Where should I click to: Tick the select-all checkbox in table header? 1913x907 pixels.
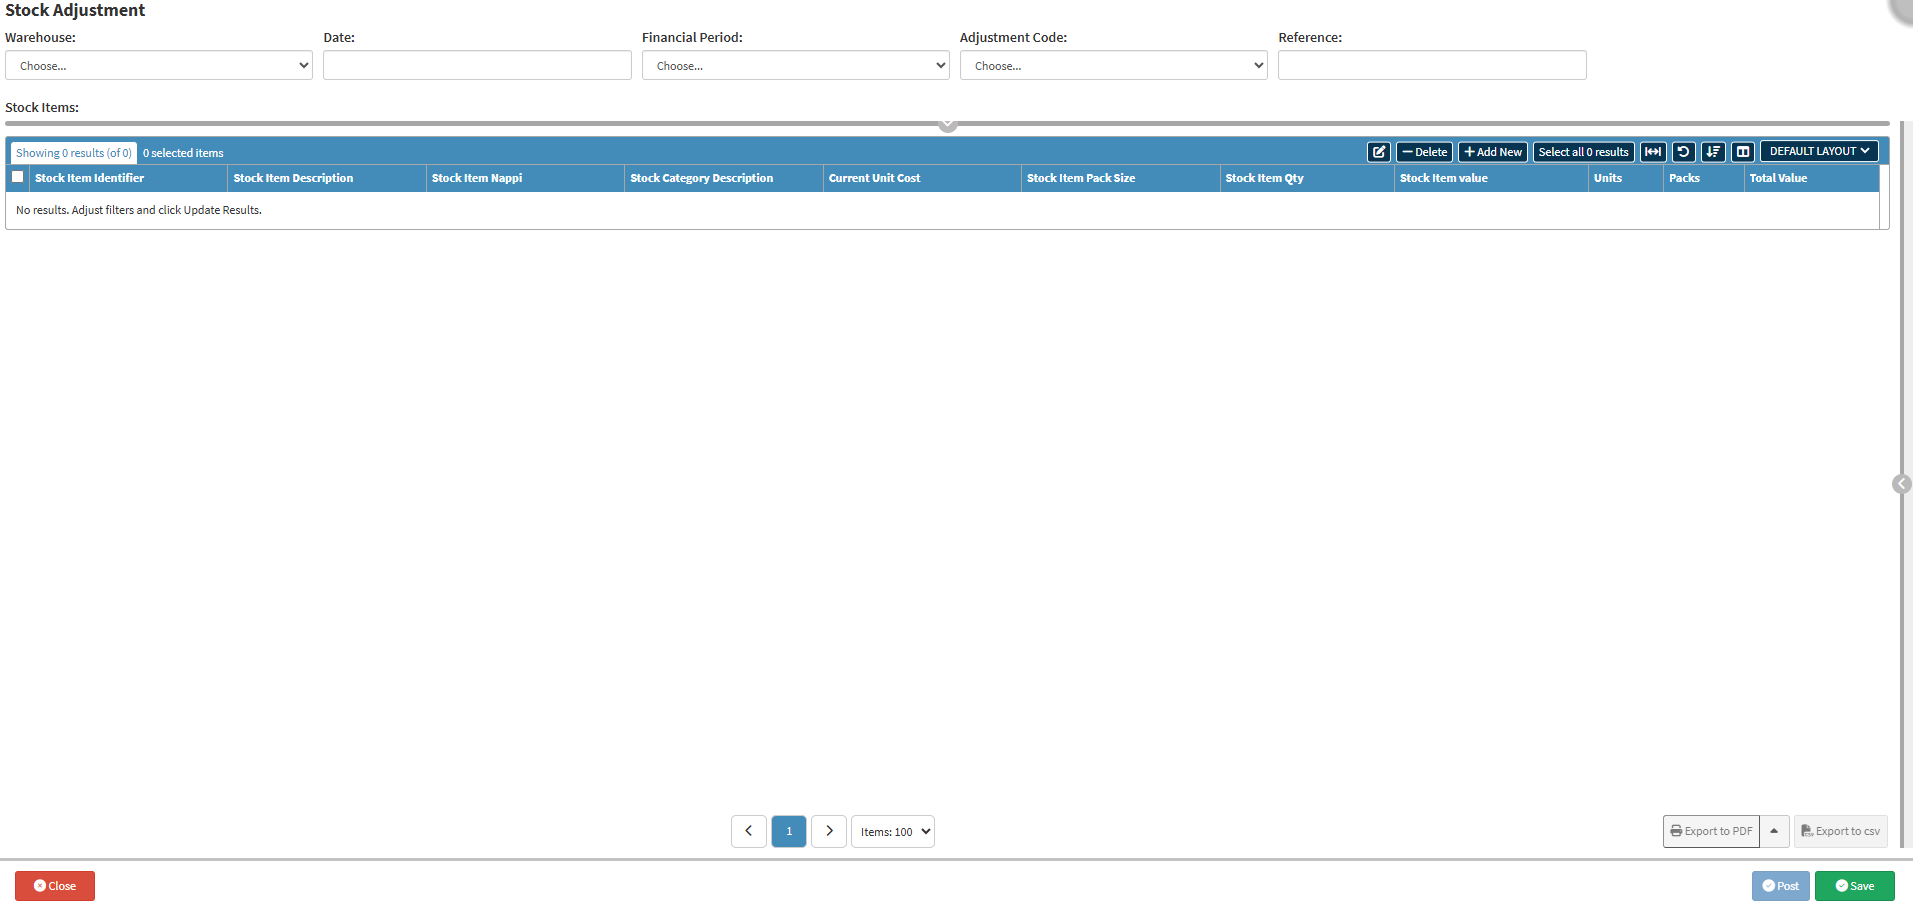(18, 177)
